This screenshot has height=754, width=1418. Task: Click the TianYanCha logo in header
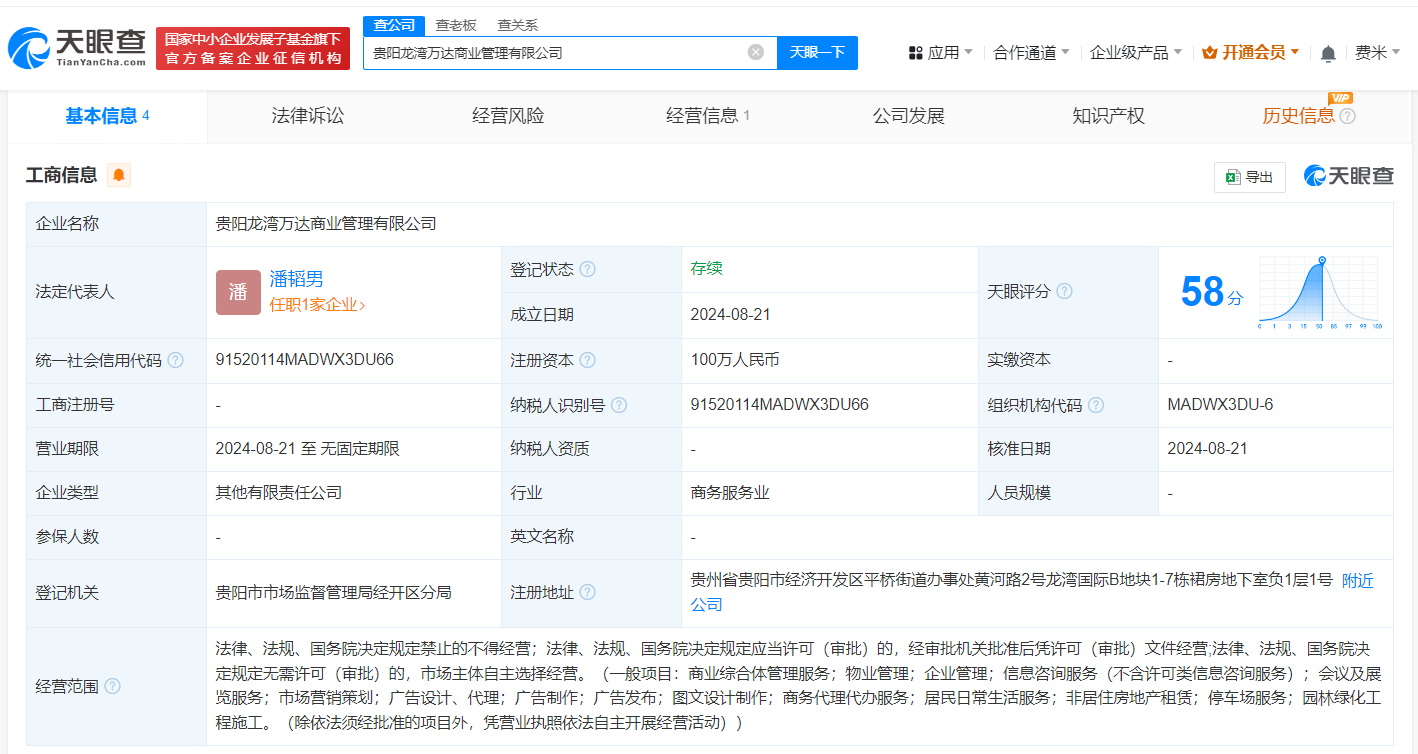pyautogui.click(x=77, y=48)
